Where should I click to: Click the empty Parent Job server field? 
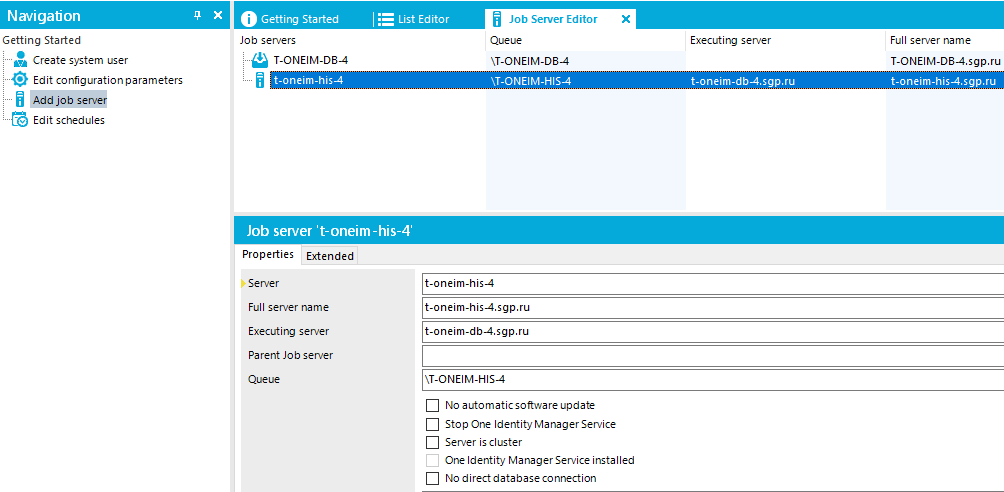[713, 356]
